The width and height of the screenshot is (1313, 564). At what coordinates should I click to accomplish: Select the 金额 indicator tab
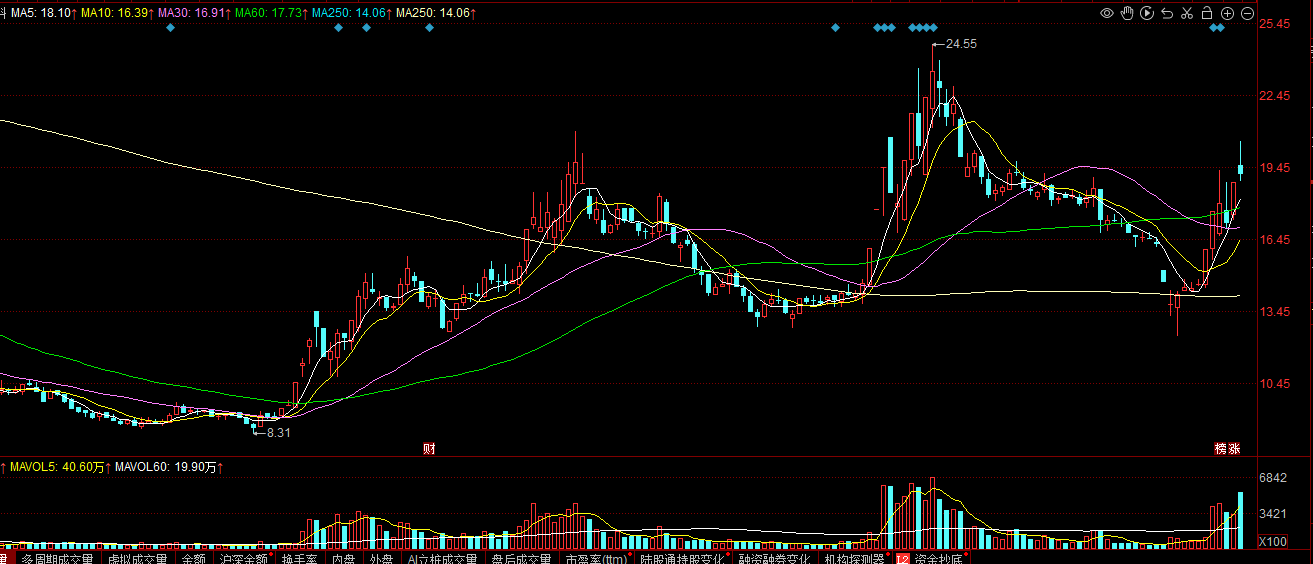pyautogui.click(x=193, y=557)
